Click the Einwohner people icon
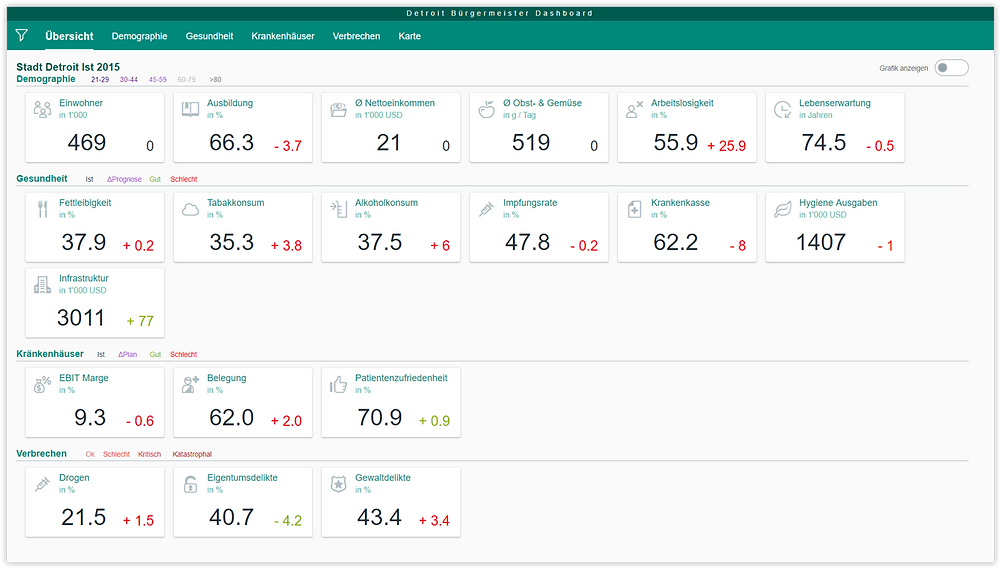Image resolution: width=1000 pixels, height=569 pixels. tap(42, 110)
